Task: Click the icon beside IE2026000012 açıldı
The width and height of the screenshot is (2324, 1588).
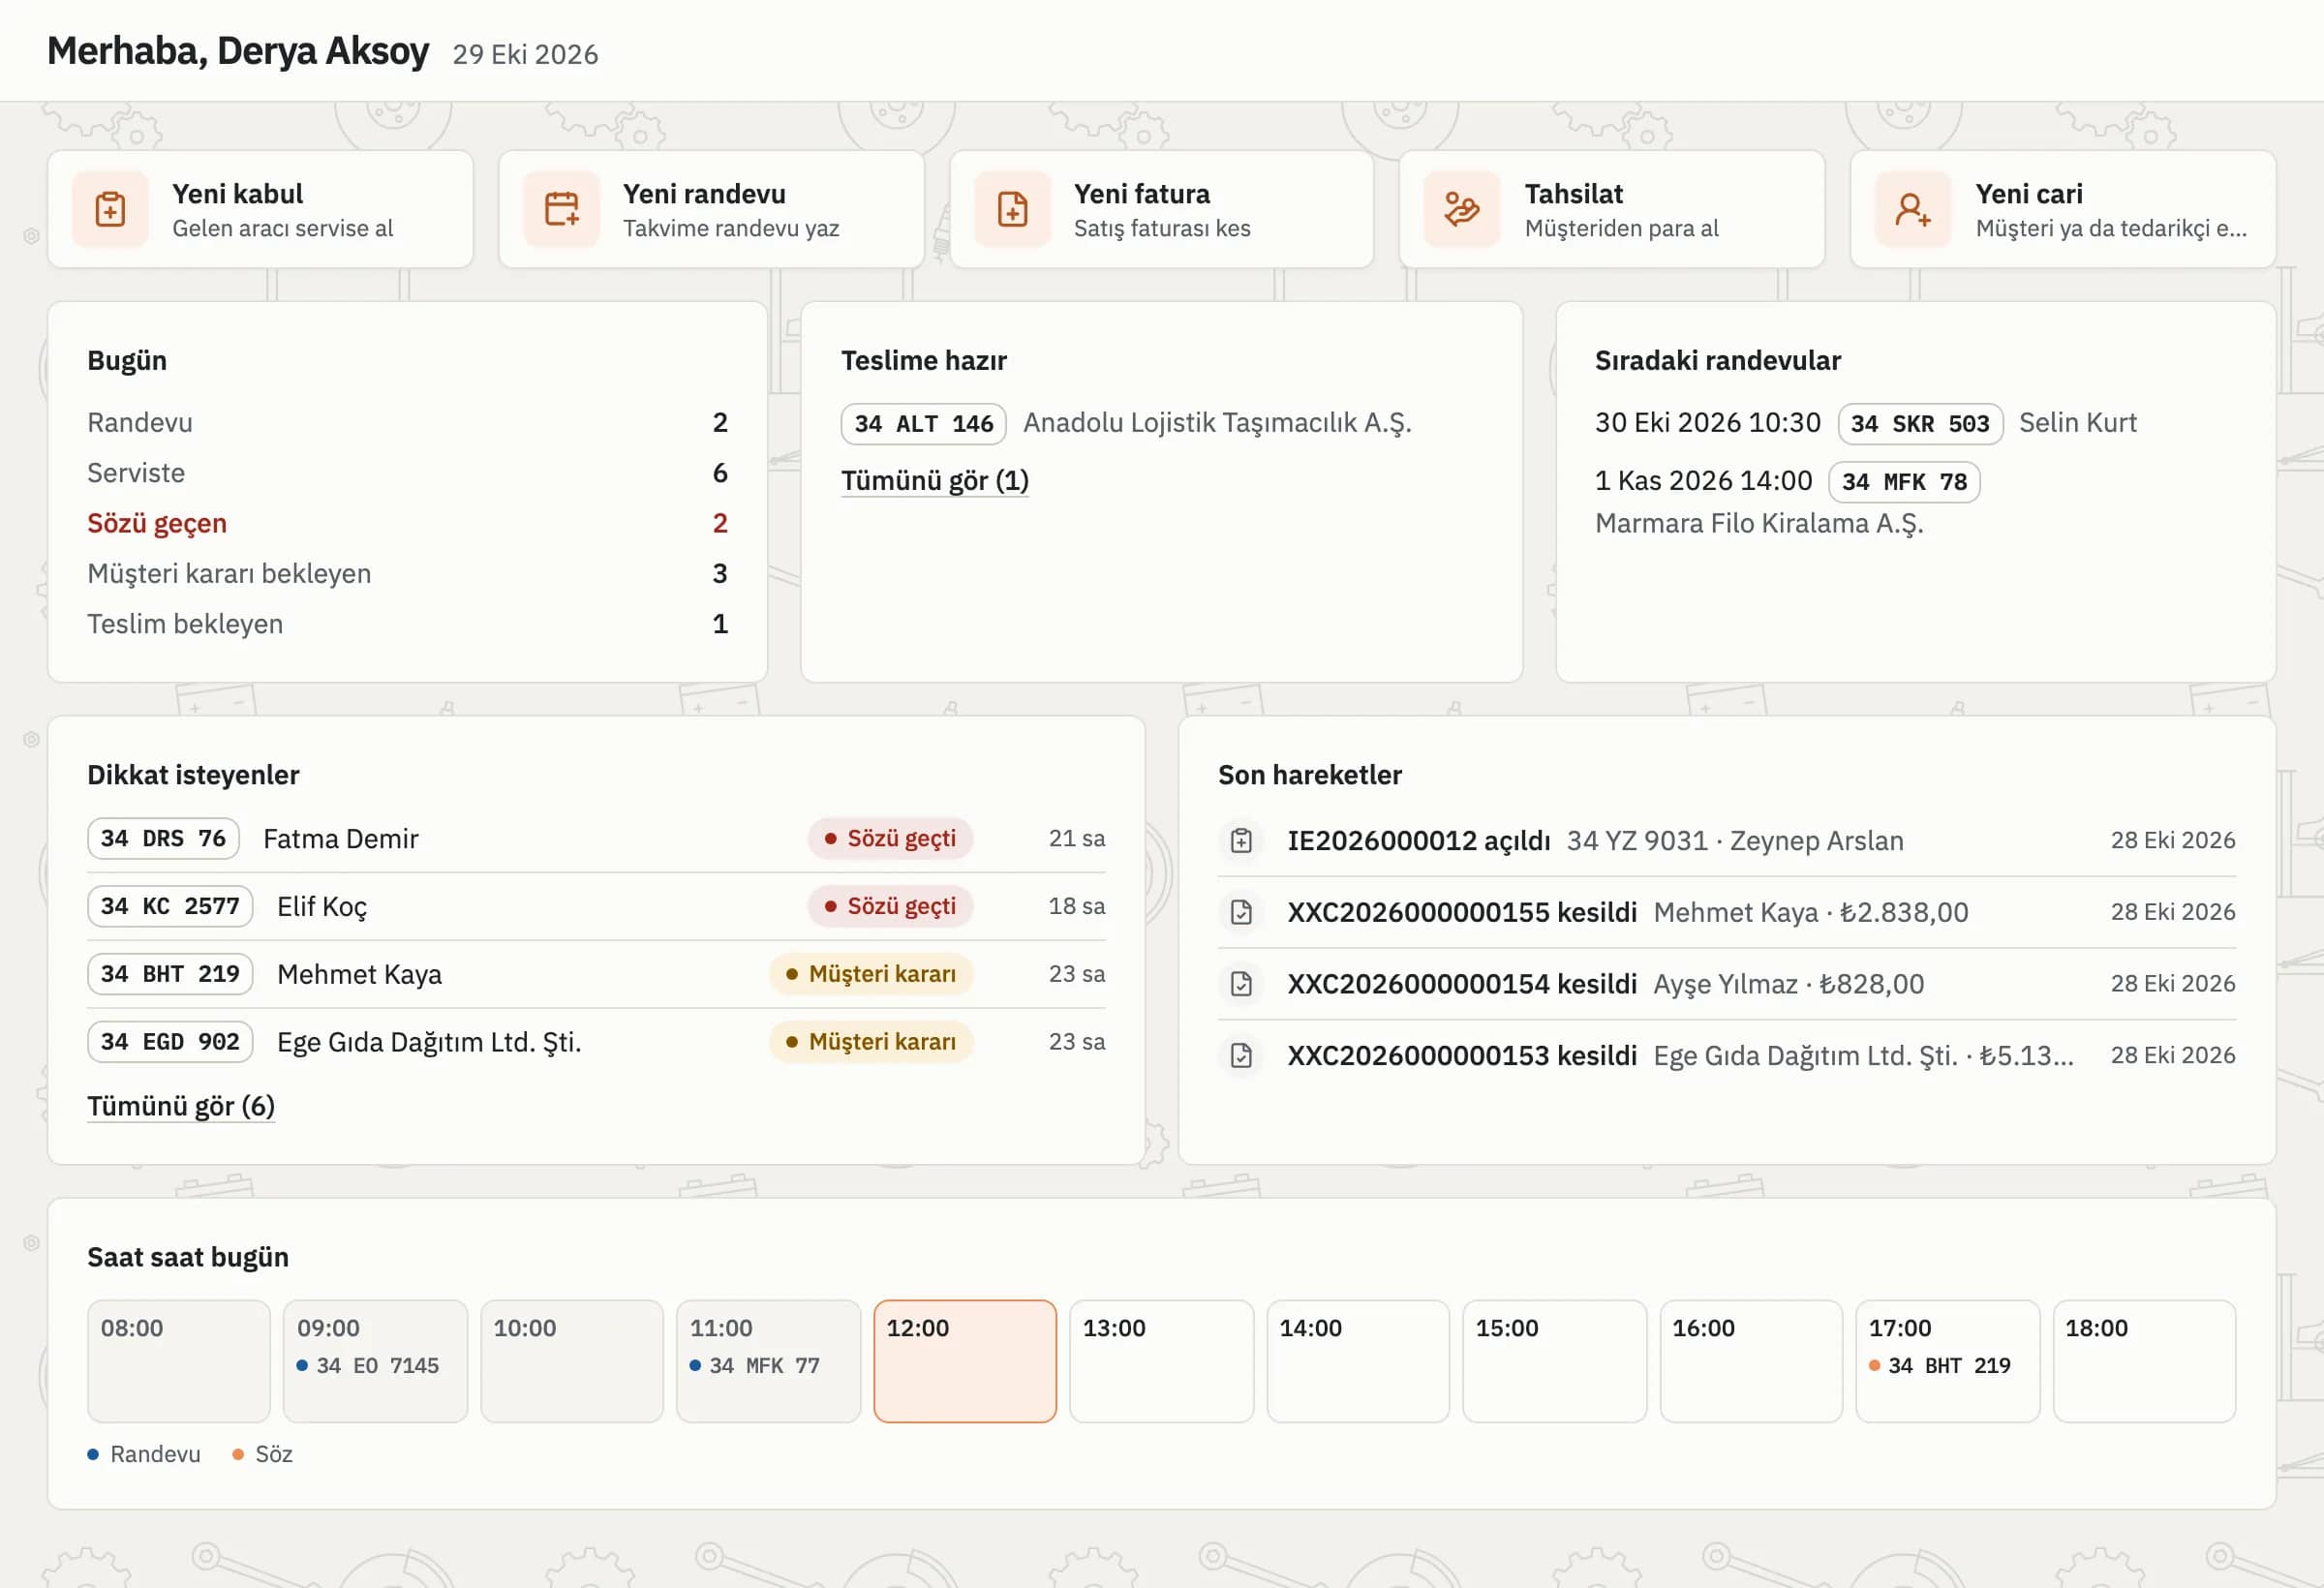Action: click(x=1241, y=840)
